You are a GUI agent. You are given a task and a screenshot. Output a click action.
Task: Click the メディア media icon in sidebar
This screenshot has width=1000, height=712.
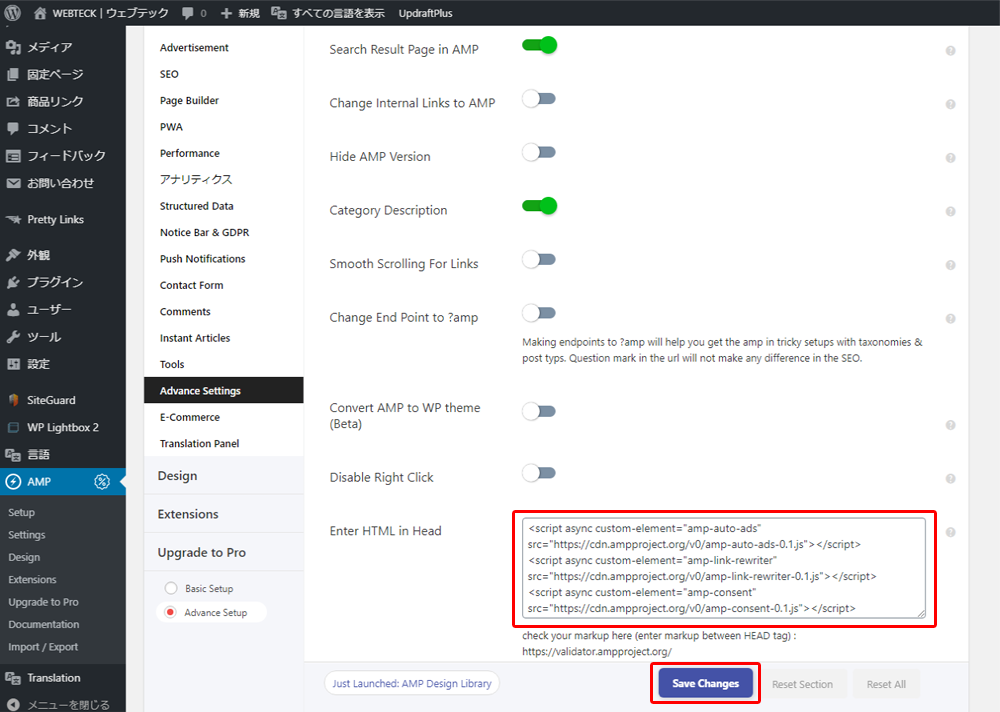13,47
